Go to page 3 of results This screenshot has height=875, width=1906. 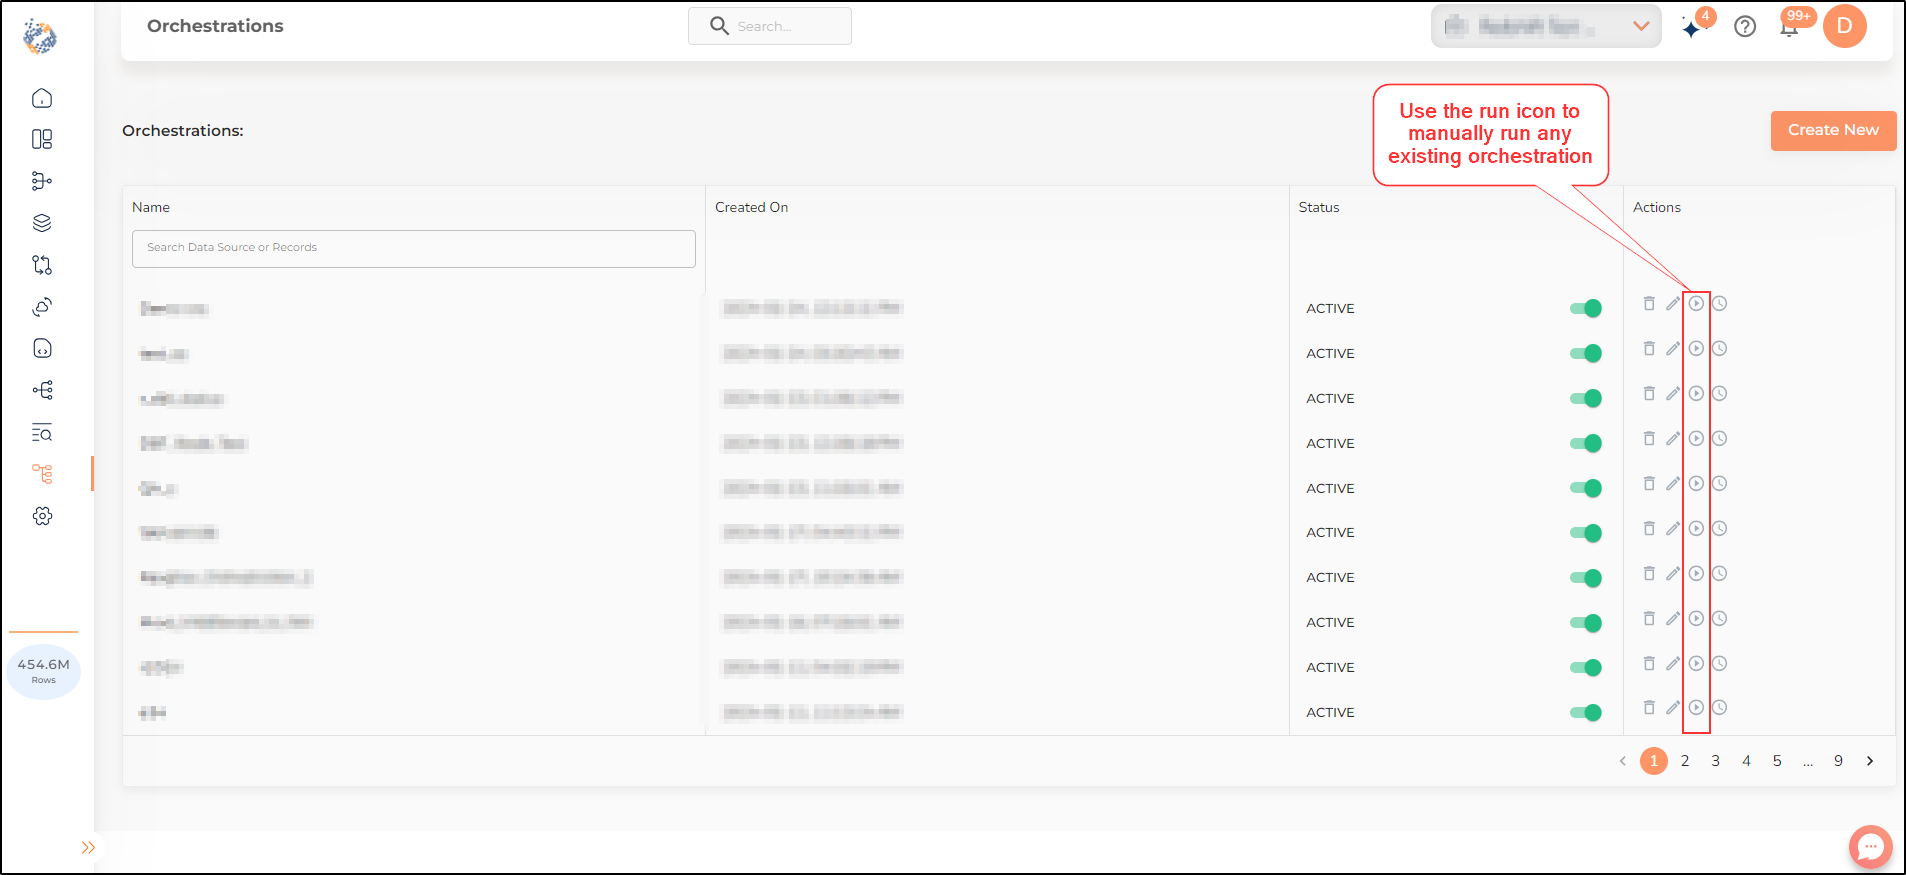coord(1715,761)
